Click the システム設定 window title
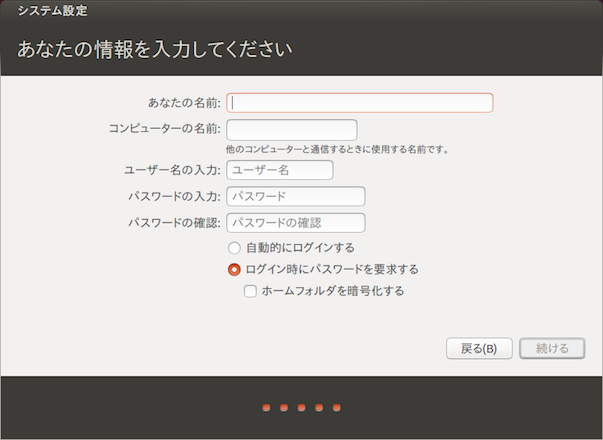Screen dimensions: 603x440 (52, 11)
